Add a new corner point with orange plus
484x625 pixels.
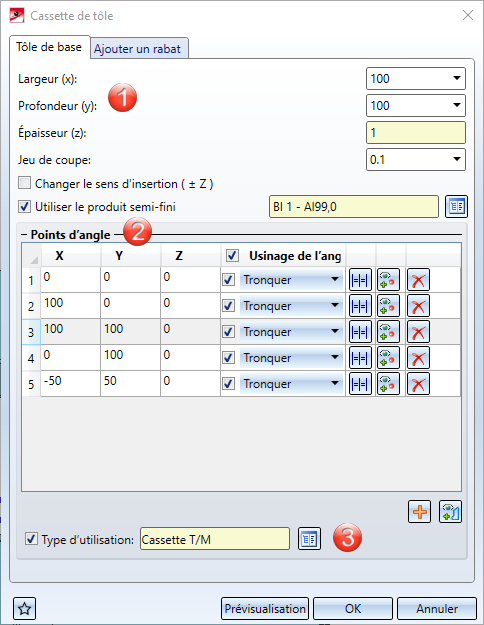click(x=419, y=511)
